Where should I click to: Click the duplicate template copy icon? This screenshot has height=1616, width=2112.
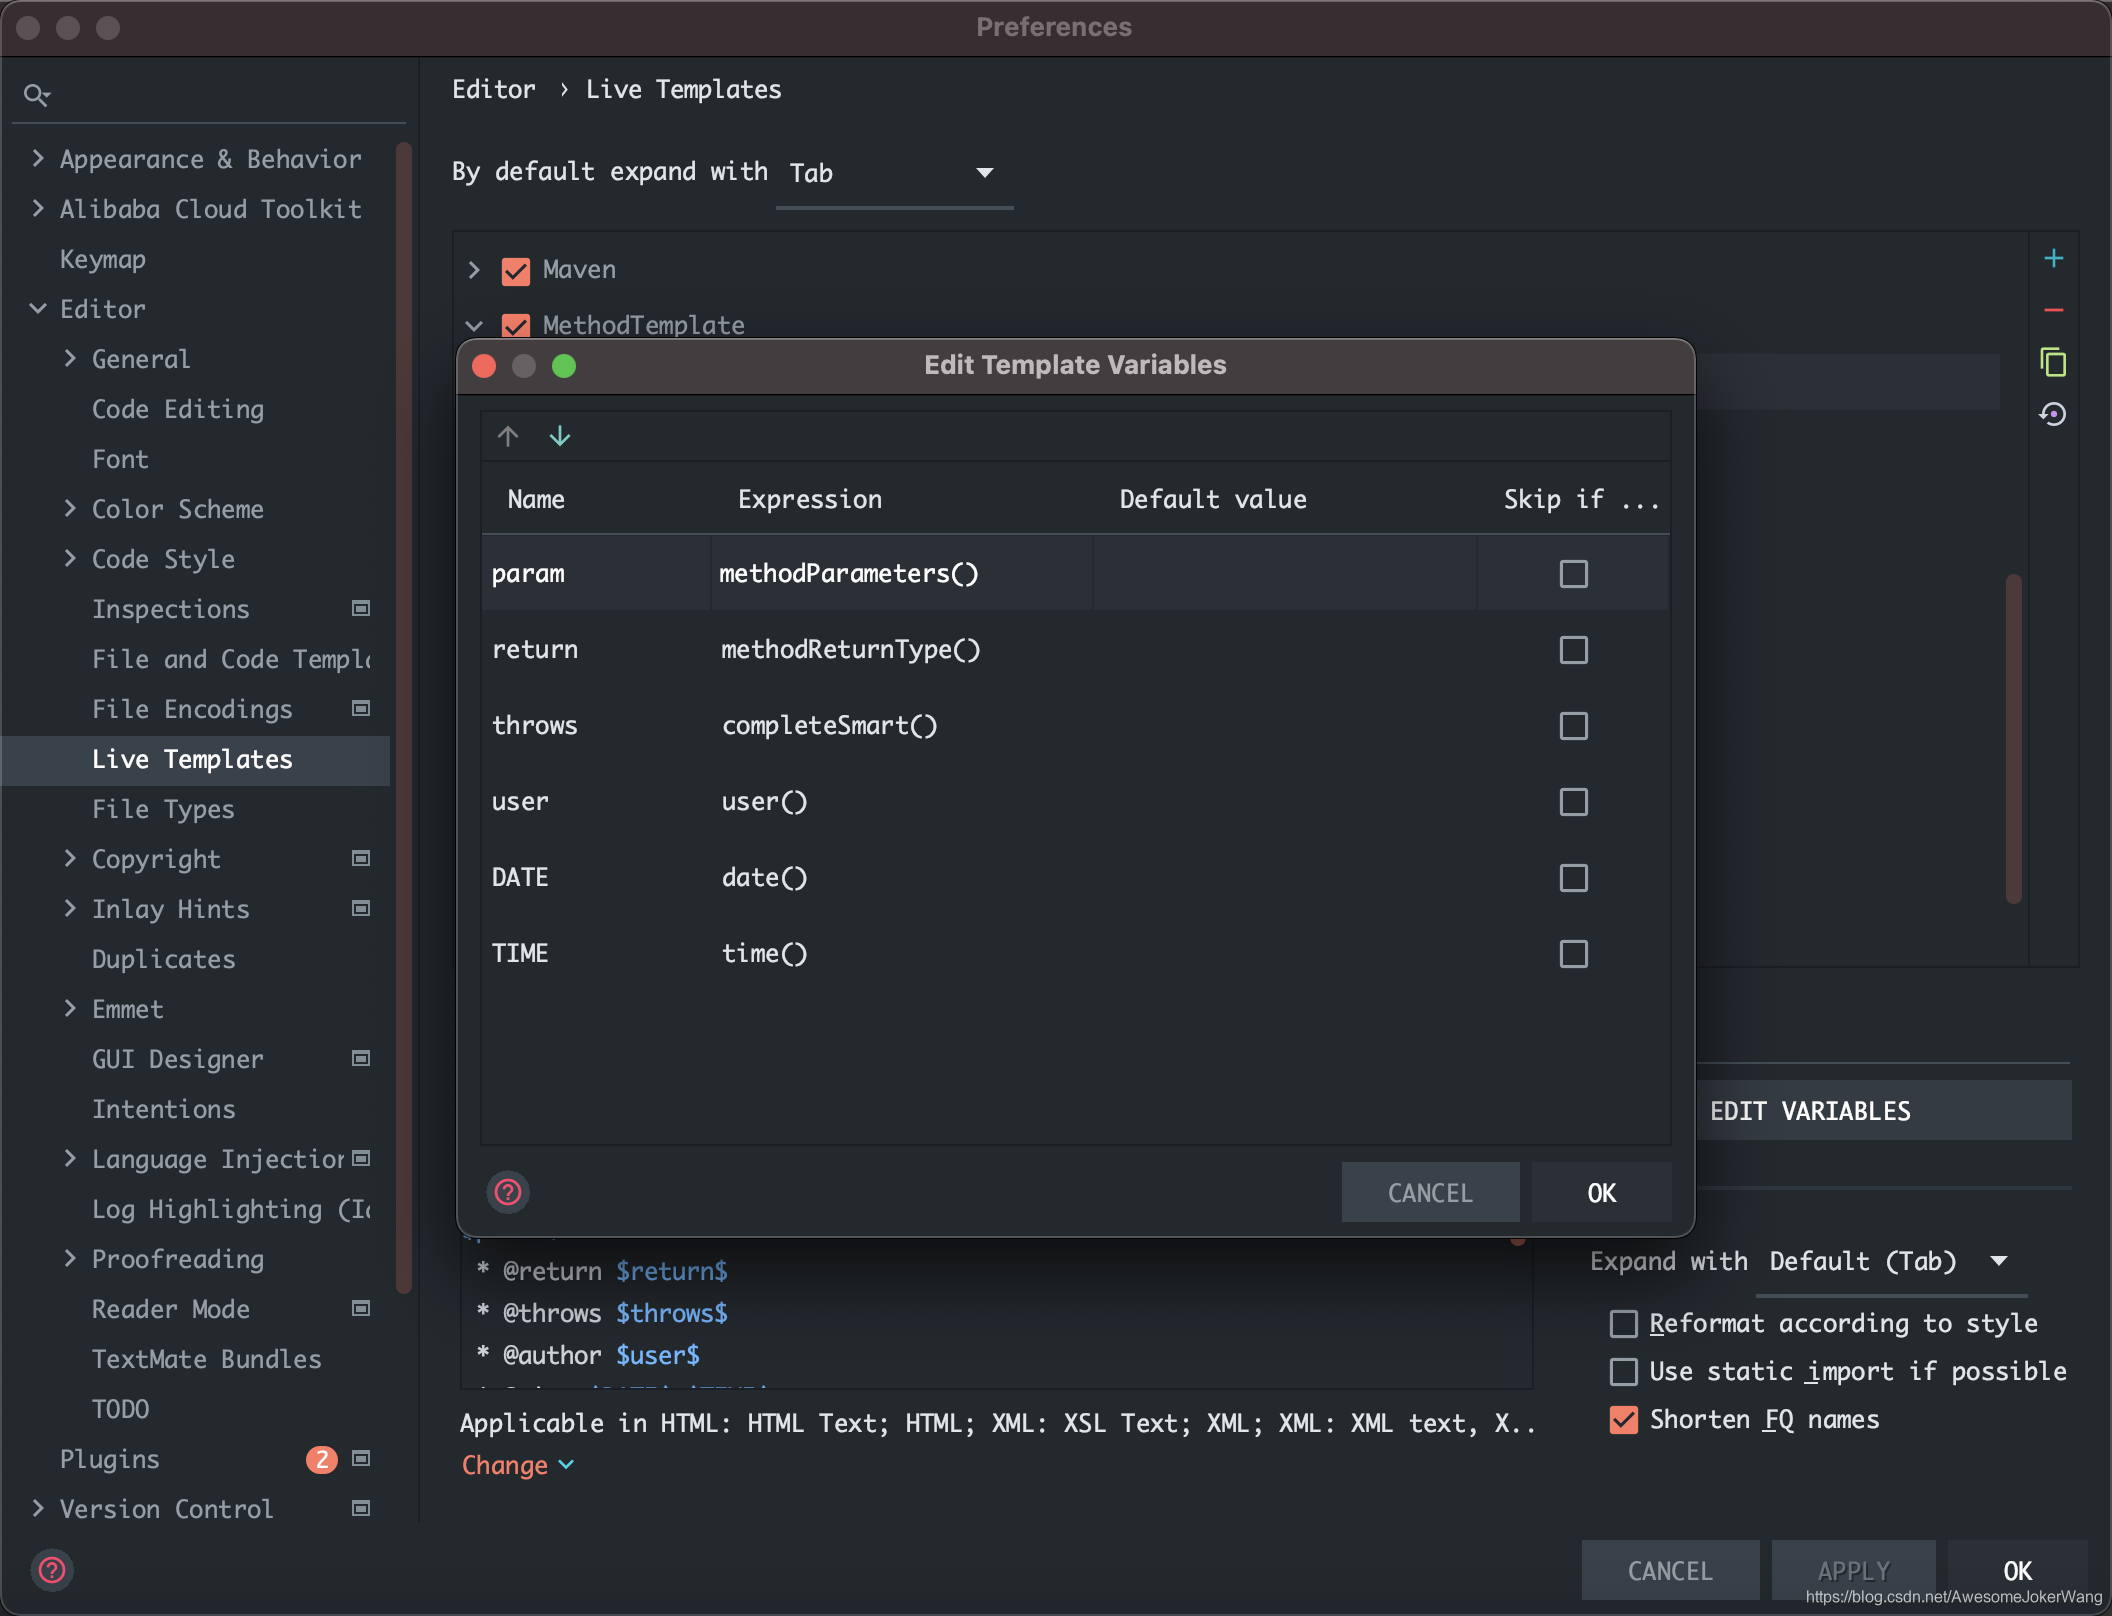pyautogui.click(x=2053, y=362)
